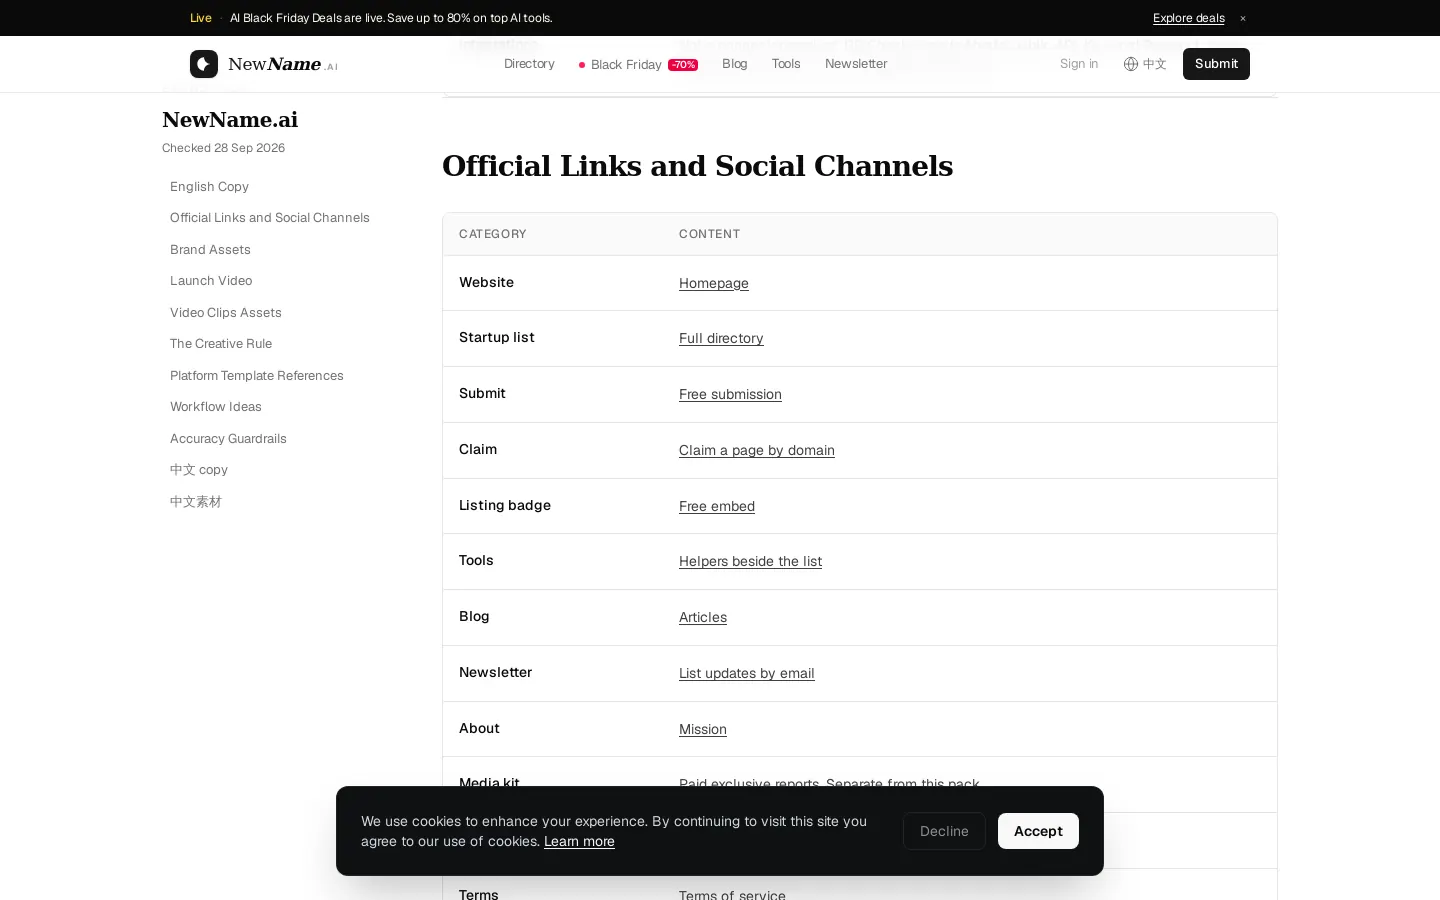This screenshot has width=1440, height=900.
Task: Click the globe language icon
Action: point(1131,64)
